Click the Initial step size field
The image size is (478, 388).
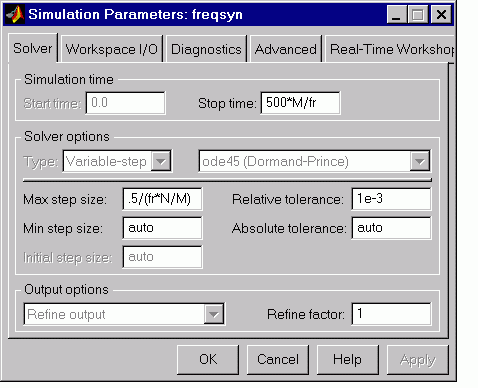pos(162,257)
